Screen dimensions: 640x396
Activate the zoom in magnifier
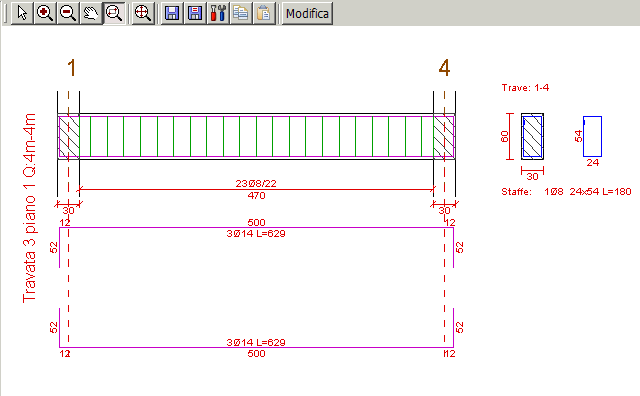pyautogui.click(x=45, y=13)
